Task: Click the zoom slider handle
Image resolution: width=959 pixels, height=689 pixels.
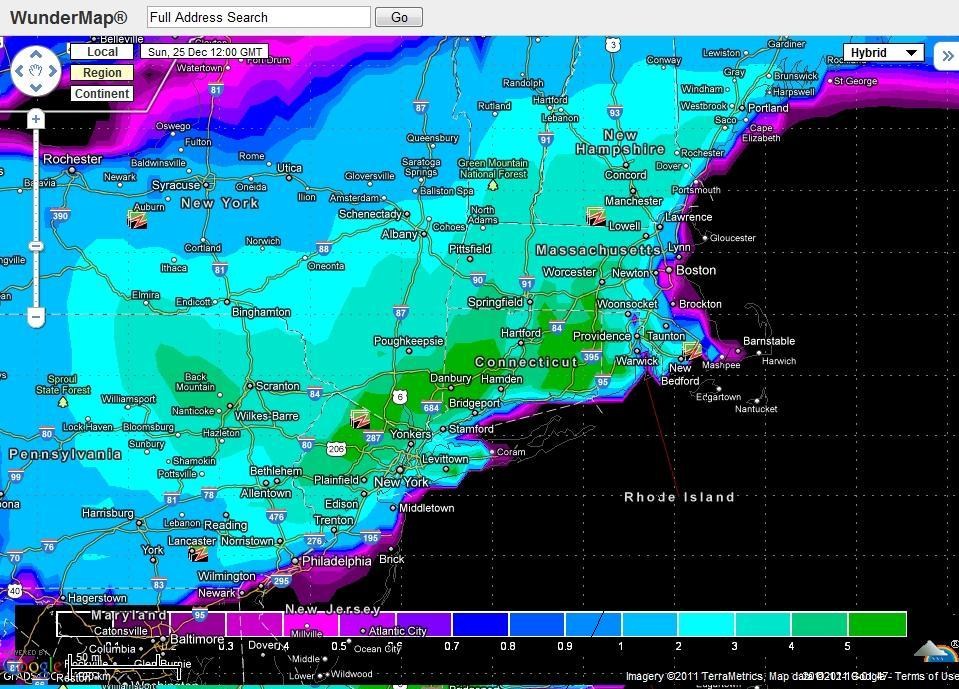Action: [x=36, y=246]
